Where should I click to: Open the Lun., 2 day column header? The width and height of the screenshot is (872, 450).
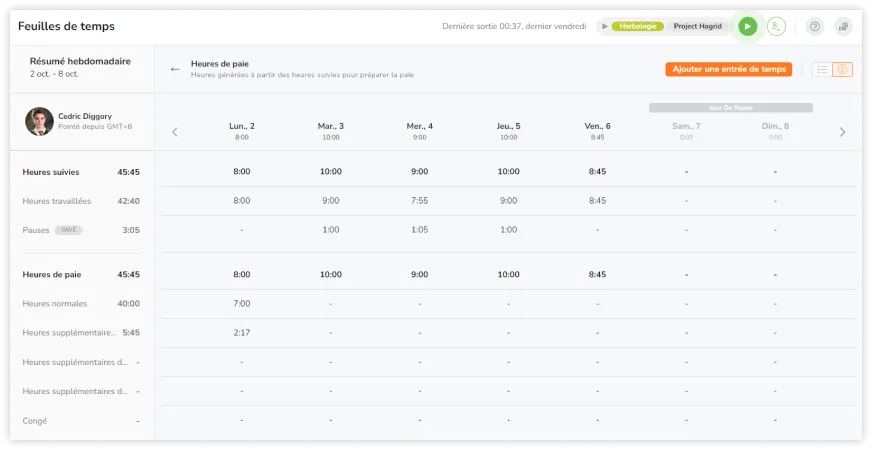tap(242, 130)
